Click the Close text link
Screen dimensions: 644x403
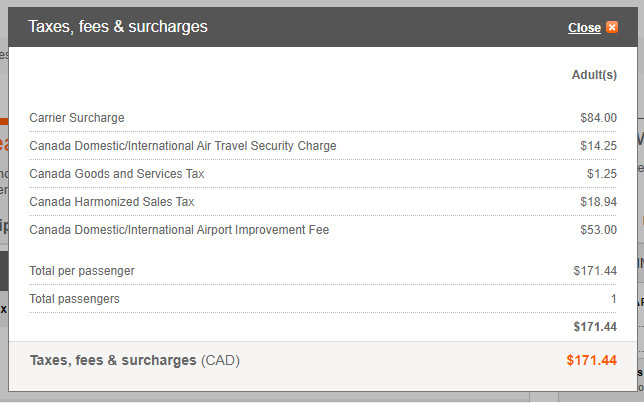(x=584, y=28)
